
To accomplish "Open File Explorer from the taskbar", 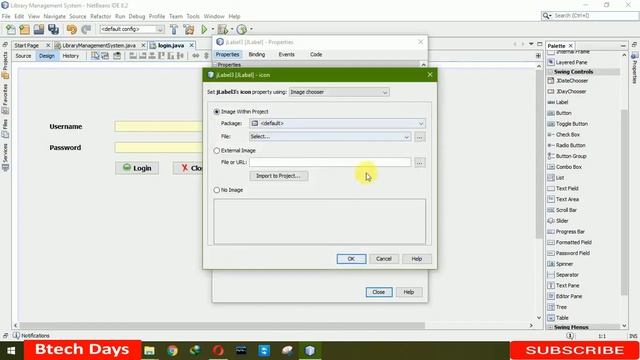I will 149,351.
